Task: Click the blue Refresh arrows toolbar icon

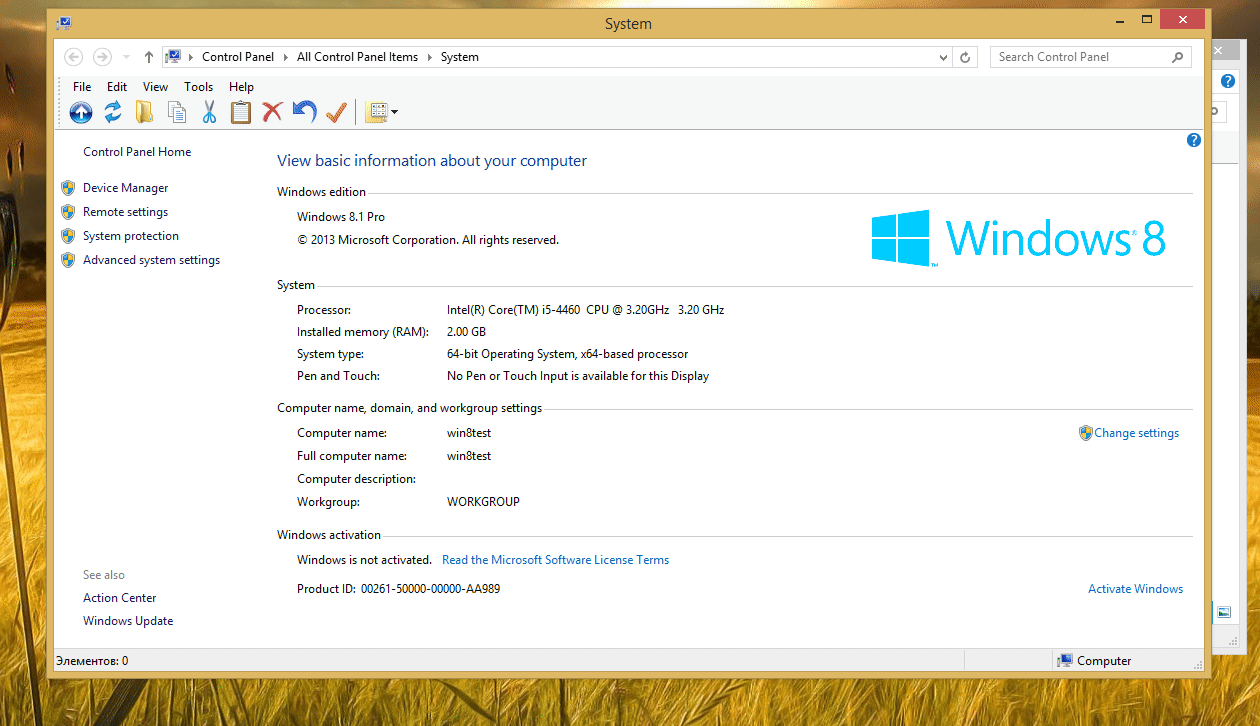Action: click(113, 112)
